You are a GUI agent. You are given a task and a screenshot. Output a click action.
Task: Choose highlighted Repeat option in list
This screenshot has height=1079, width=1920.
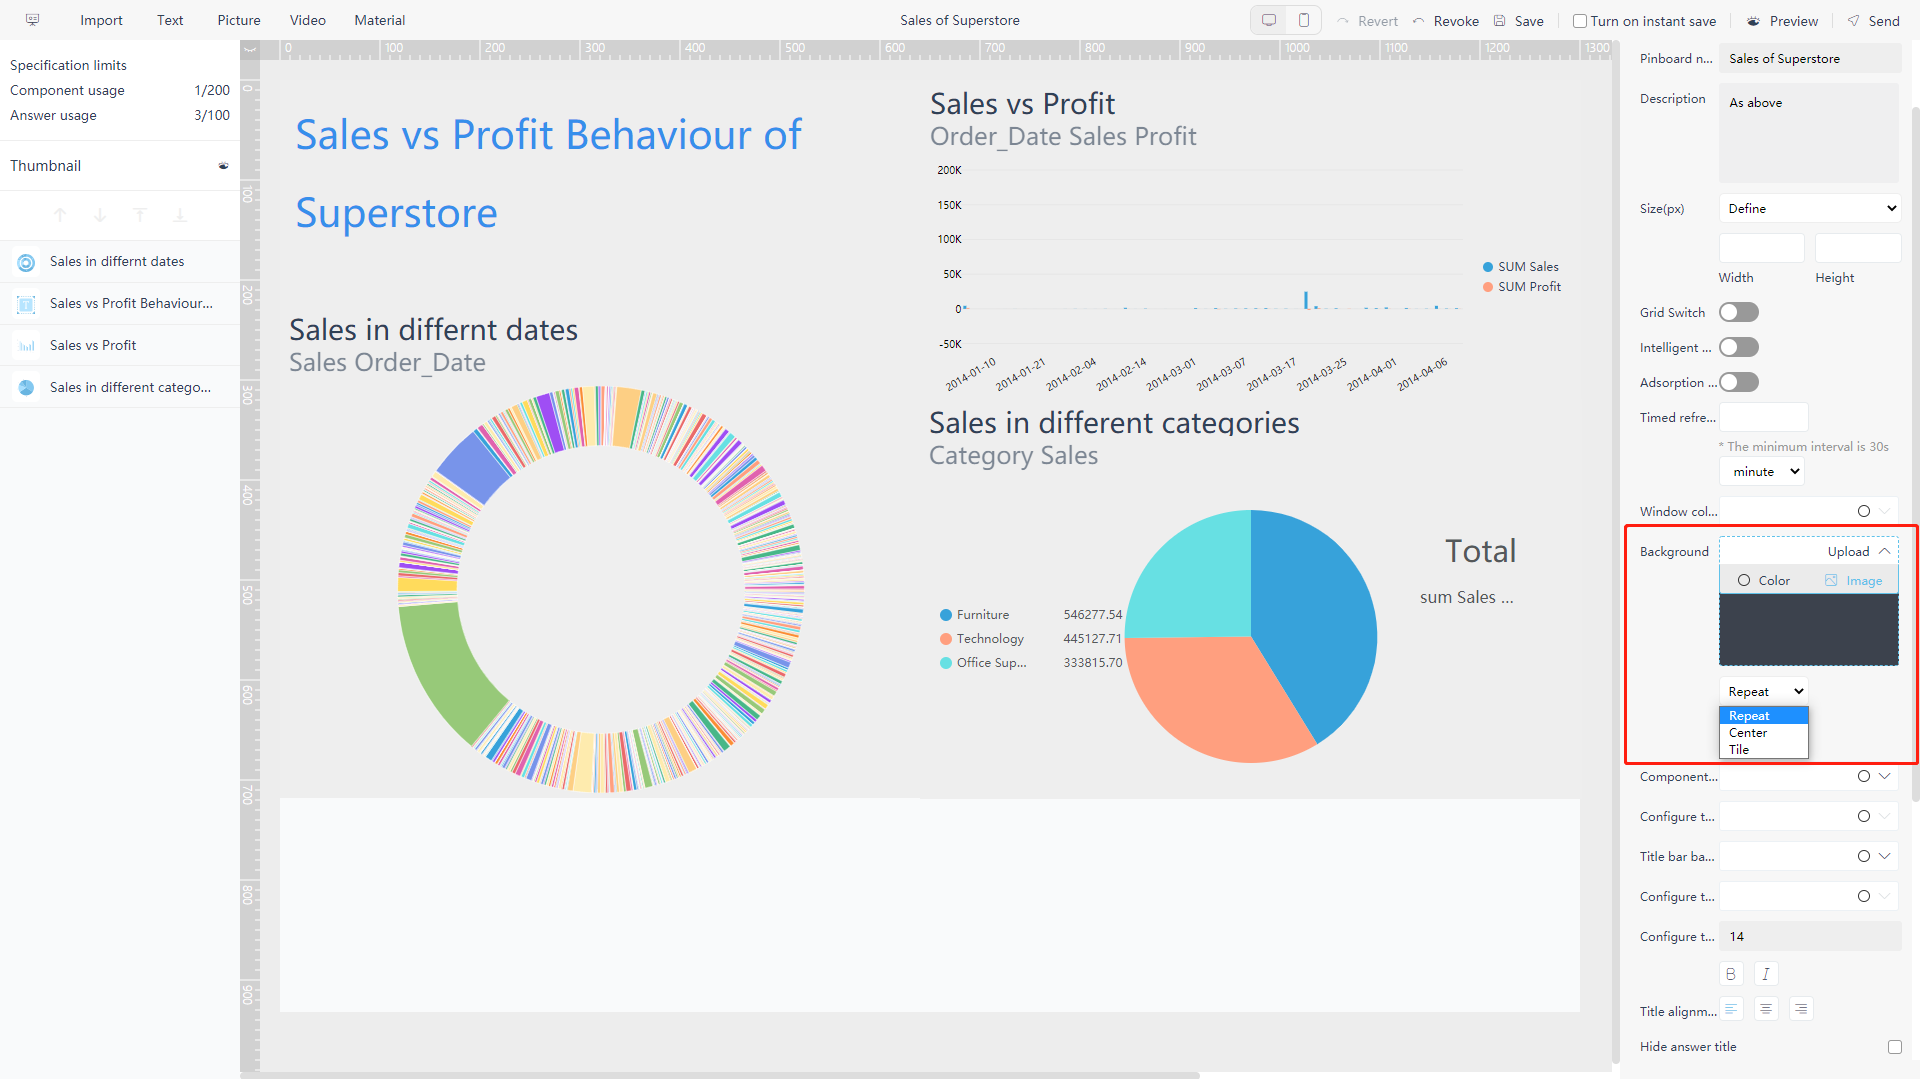click(1764, 716)
